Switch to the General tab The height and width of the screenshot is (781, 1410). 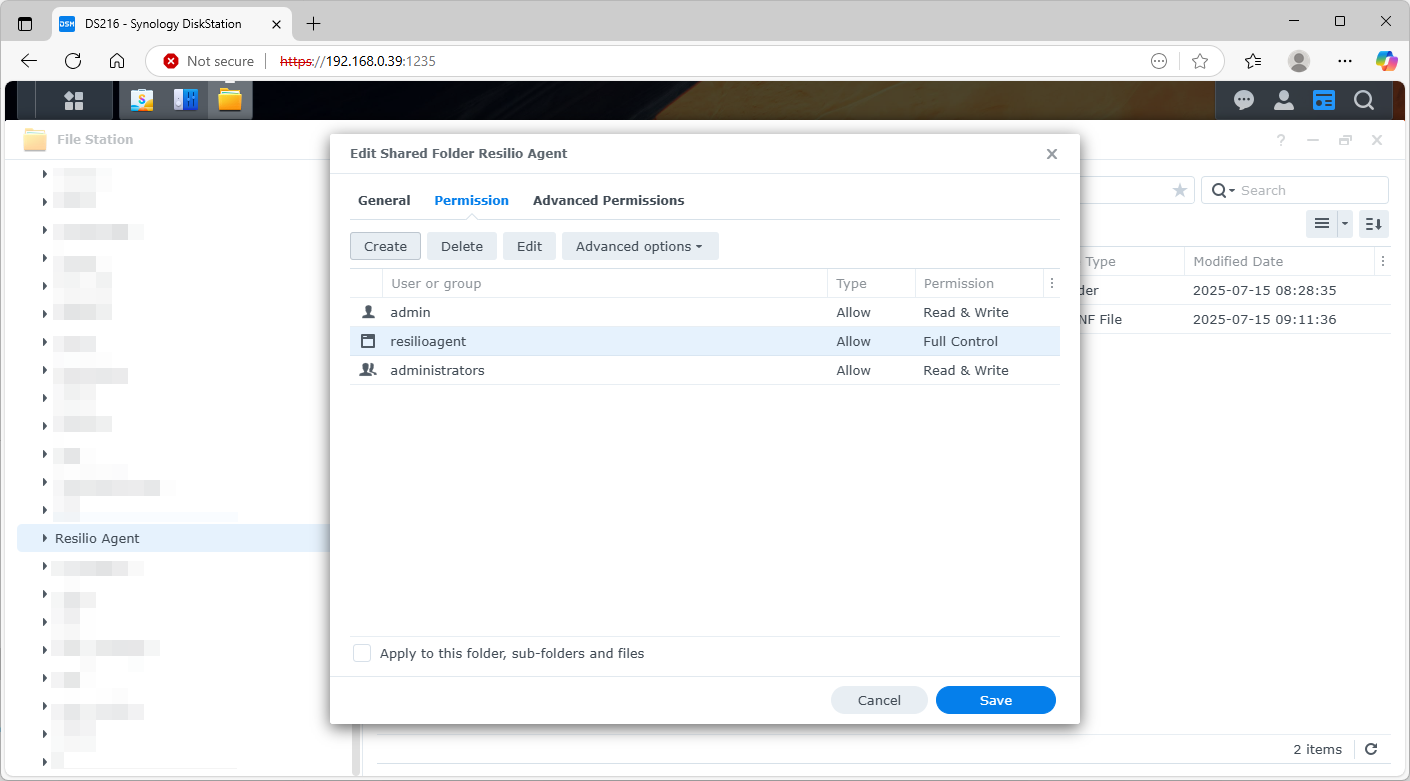pos(384,200)
